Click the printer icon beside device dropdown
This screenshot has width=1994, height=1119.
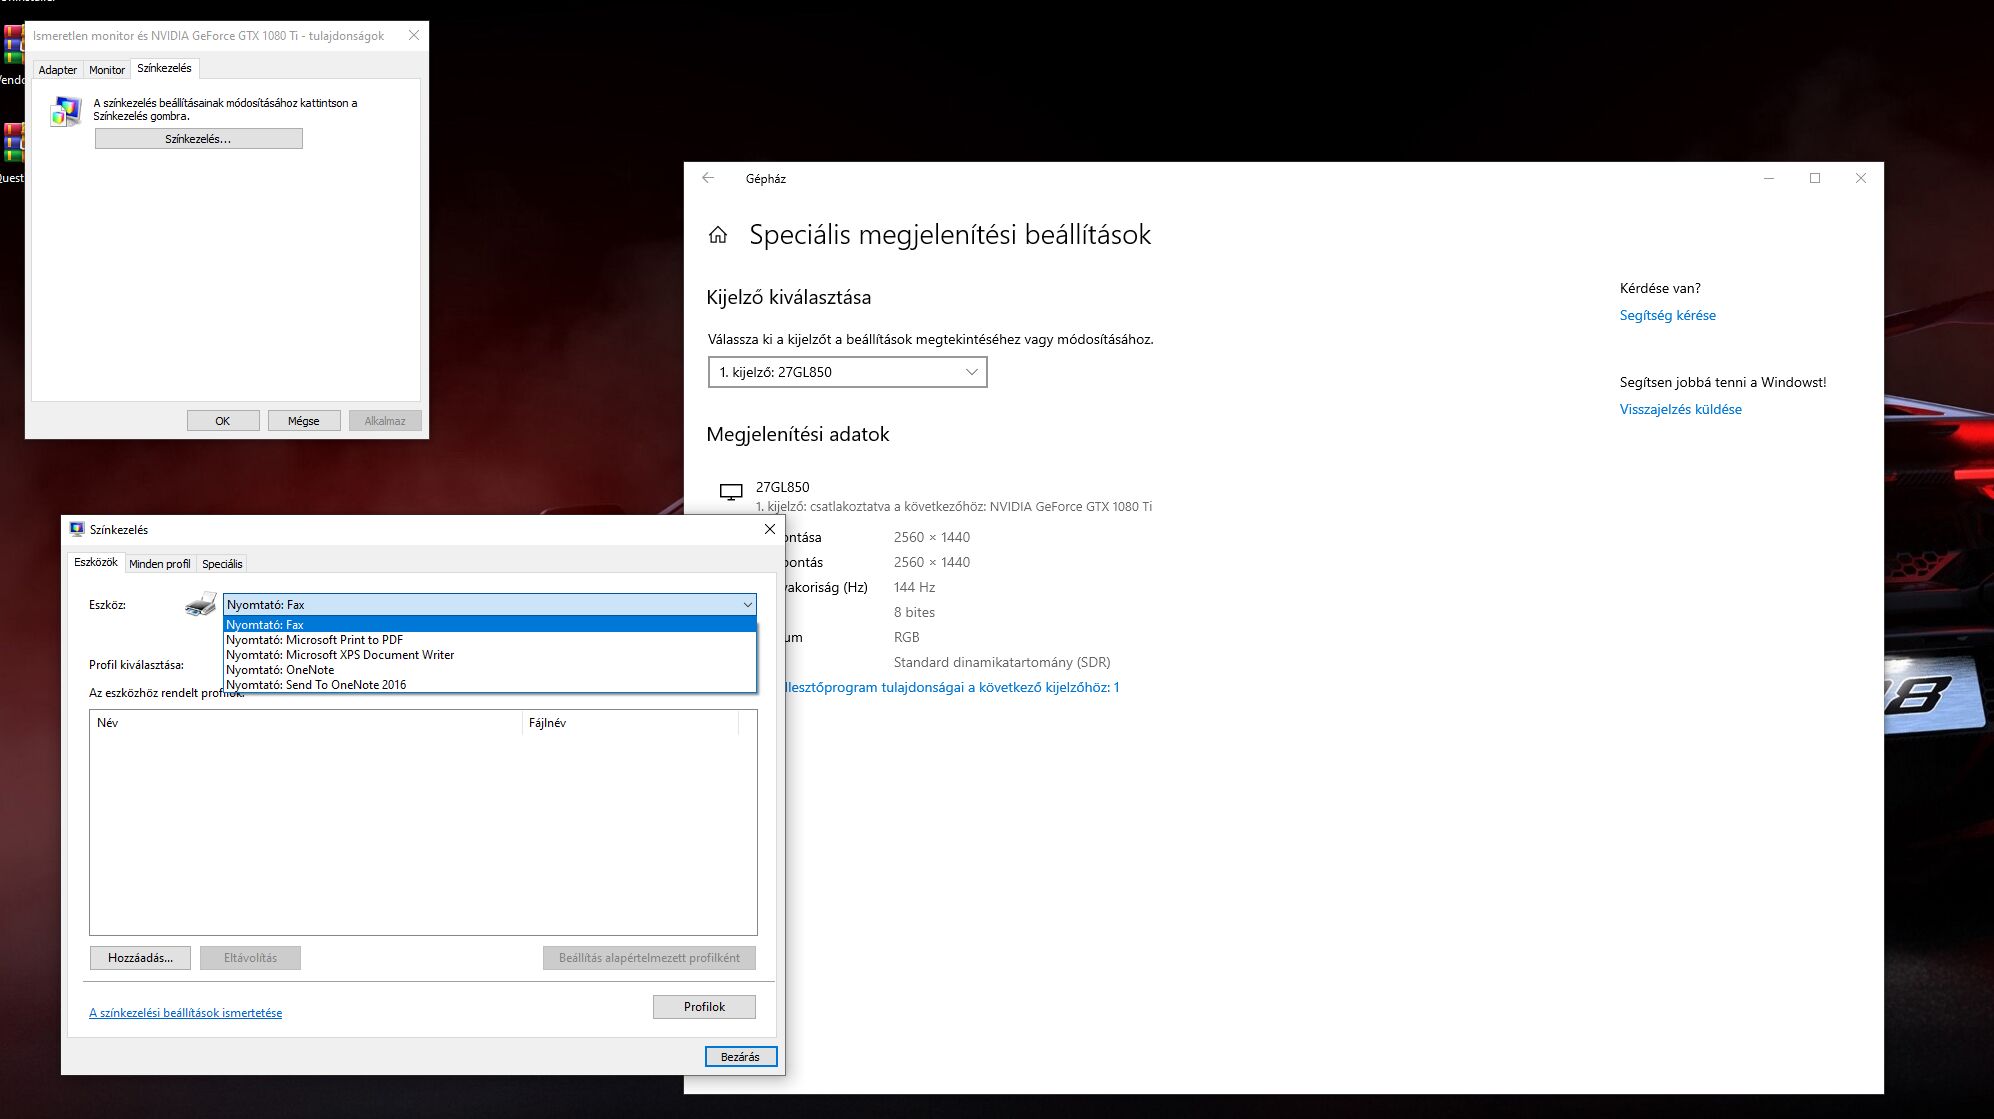coord(201,604)
